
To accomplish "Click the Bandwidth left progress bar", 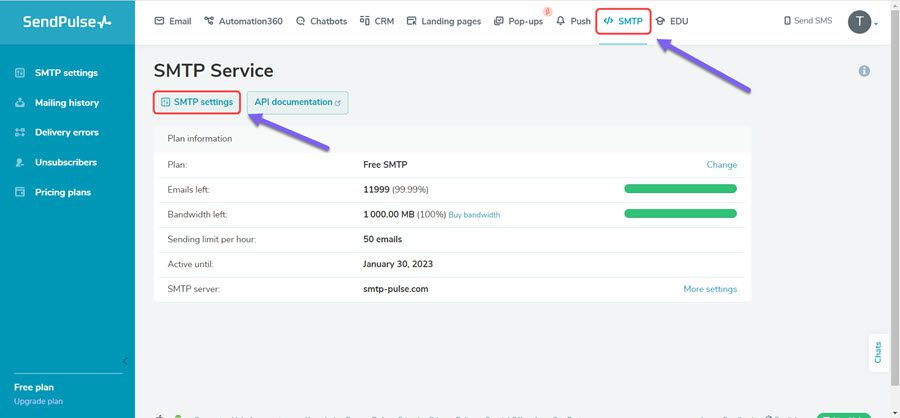I will tap(680, 214).
